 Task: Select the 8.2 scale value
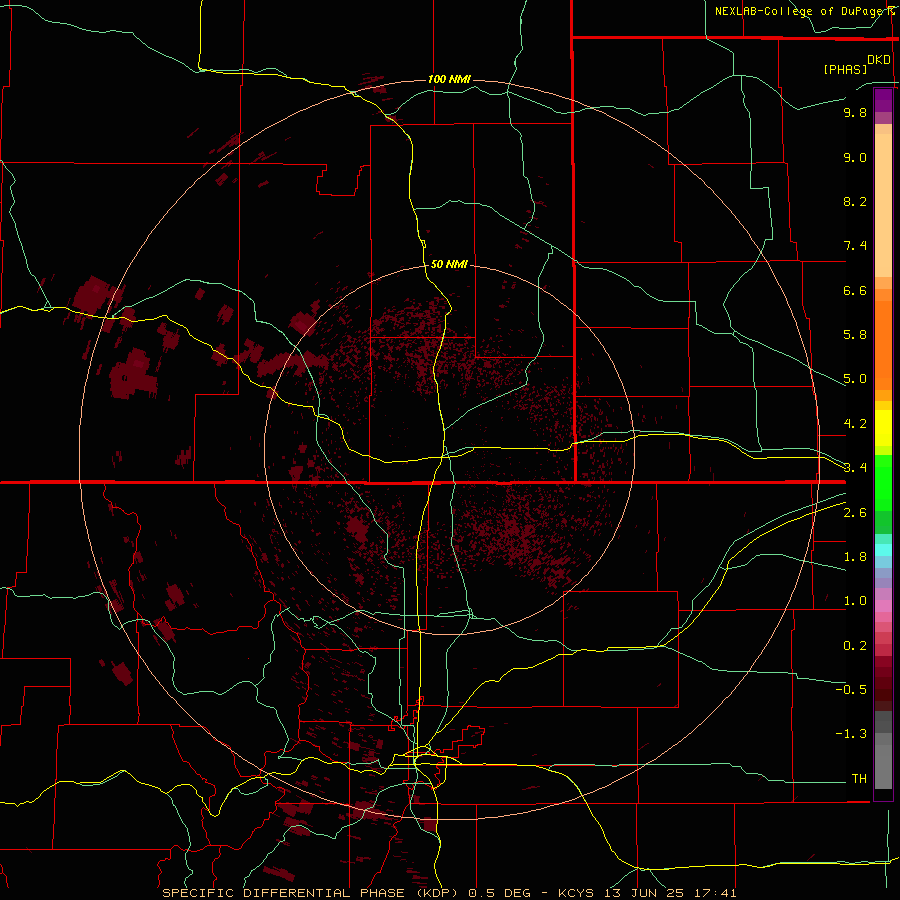coord(855,201)
